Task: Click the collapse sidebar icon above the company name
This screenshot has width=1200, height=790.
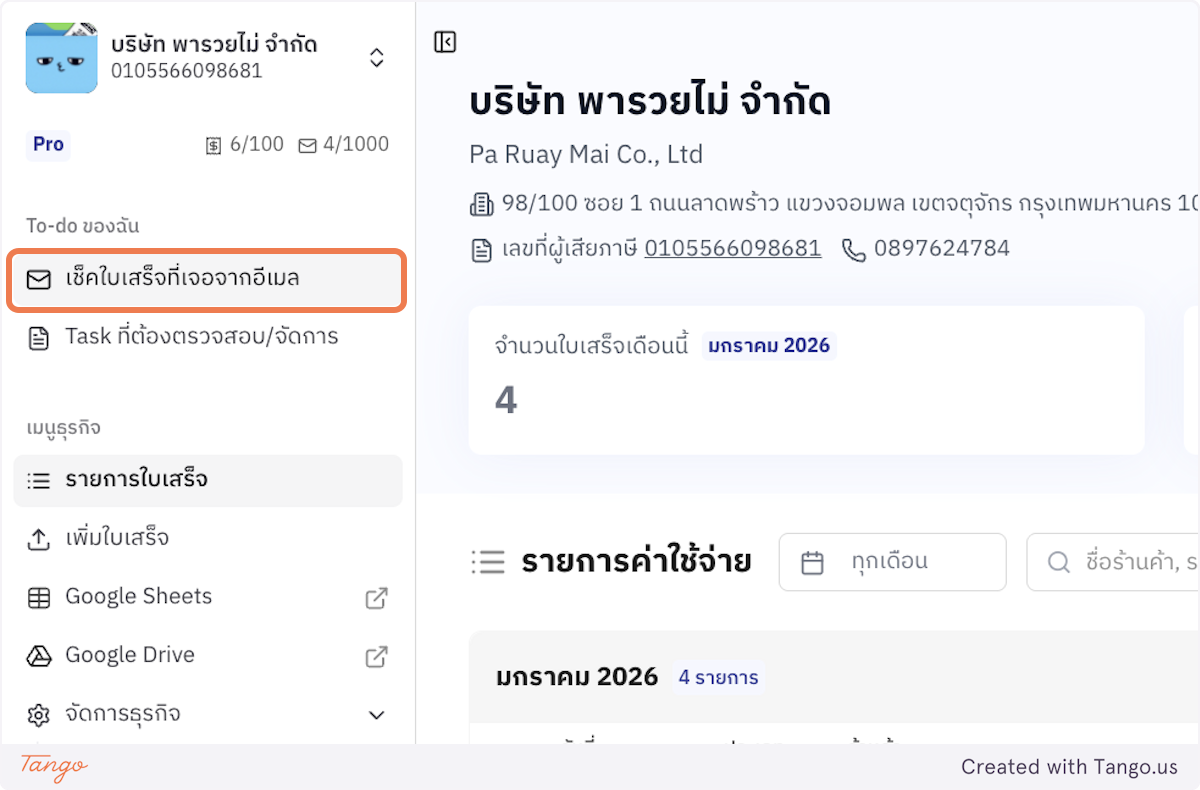Action: pyautogui.click(x=444, y=42)
